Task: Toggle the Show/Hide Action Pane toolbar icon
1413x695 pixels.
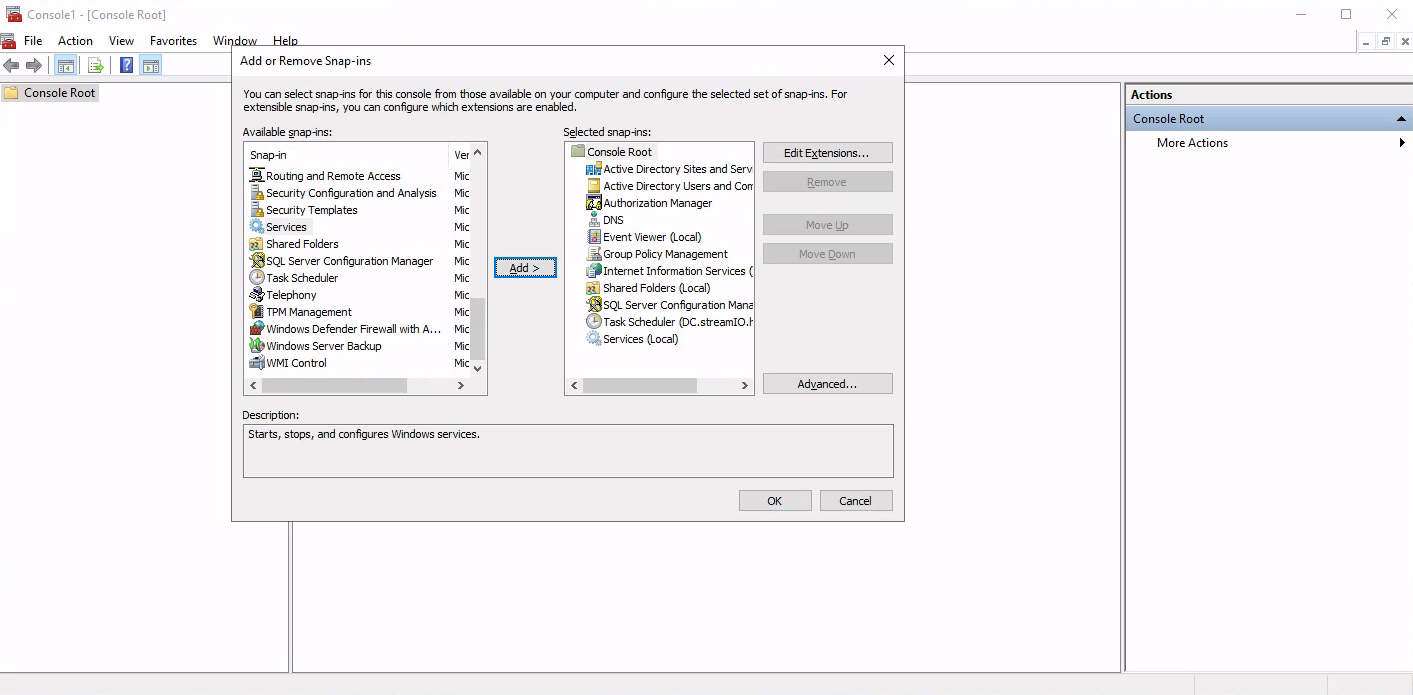Action: click(x=151, y=66)
